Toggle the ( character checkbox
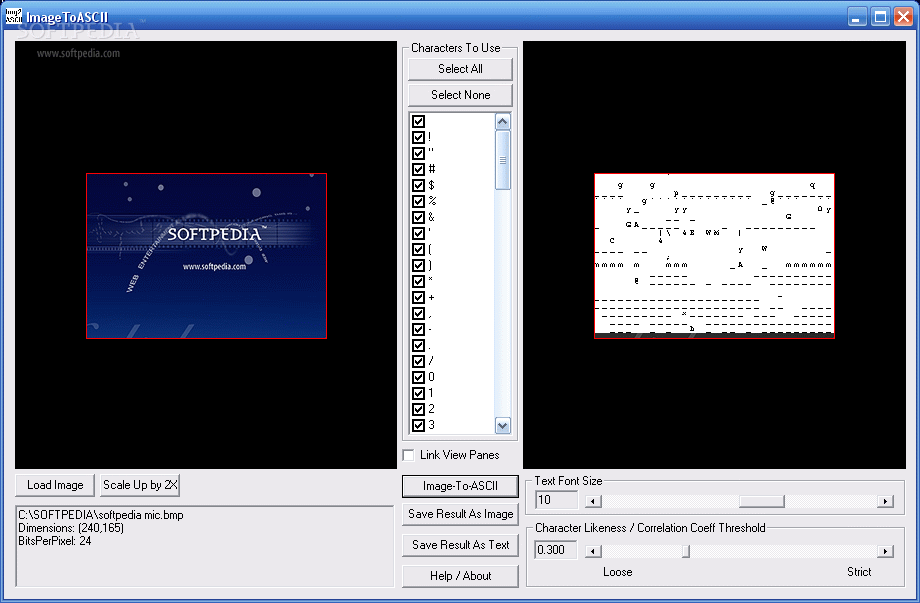This screenshot has height=603, width=920. 418,249
